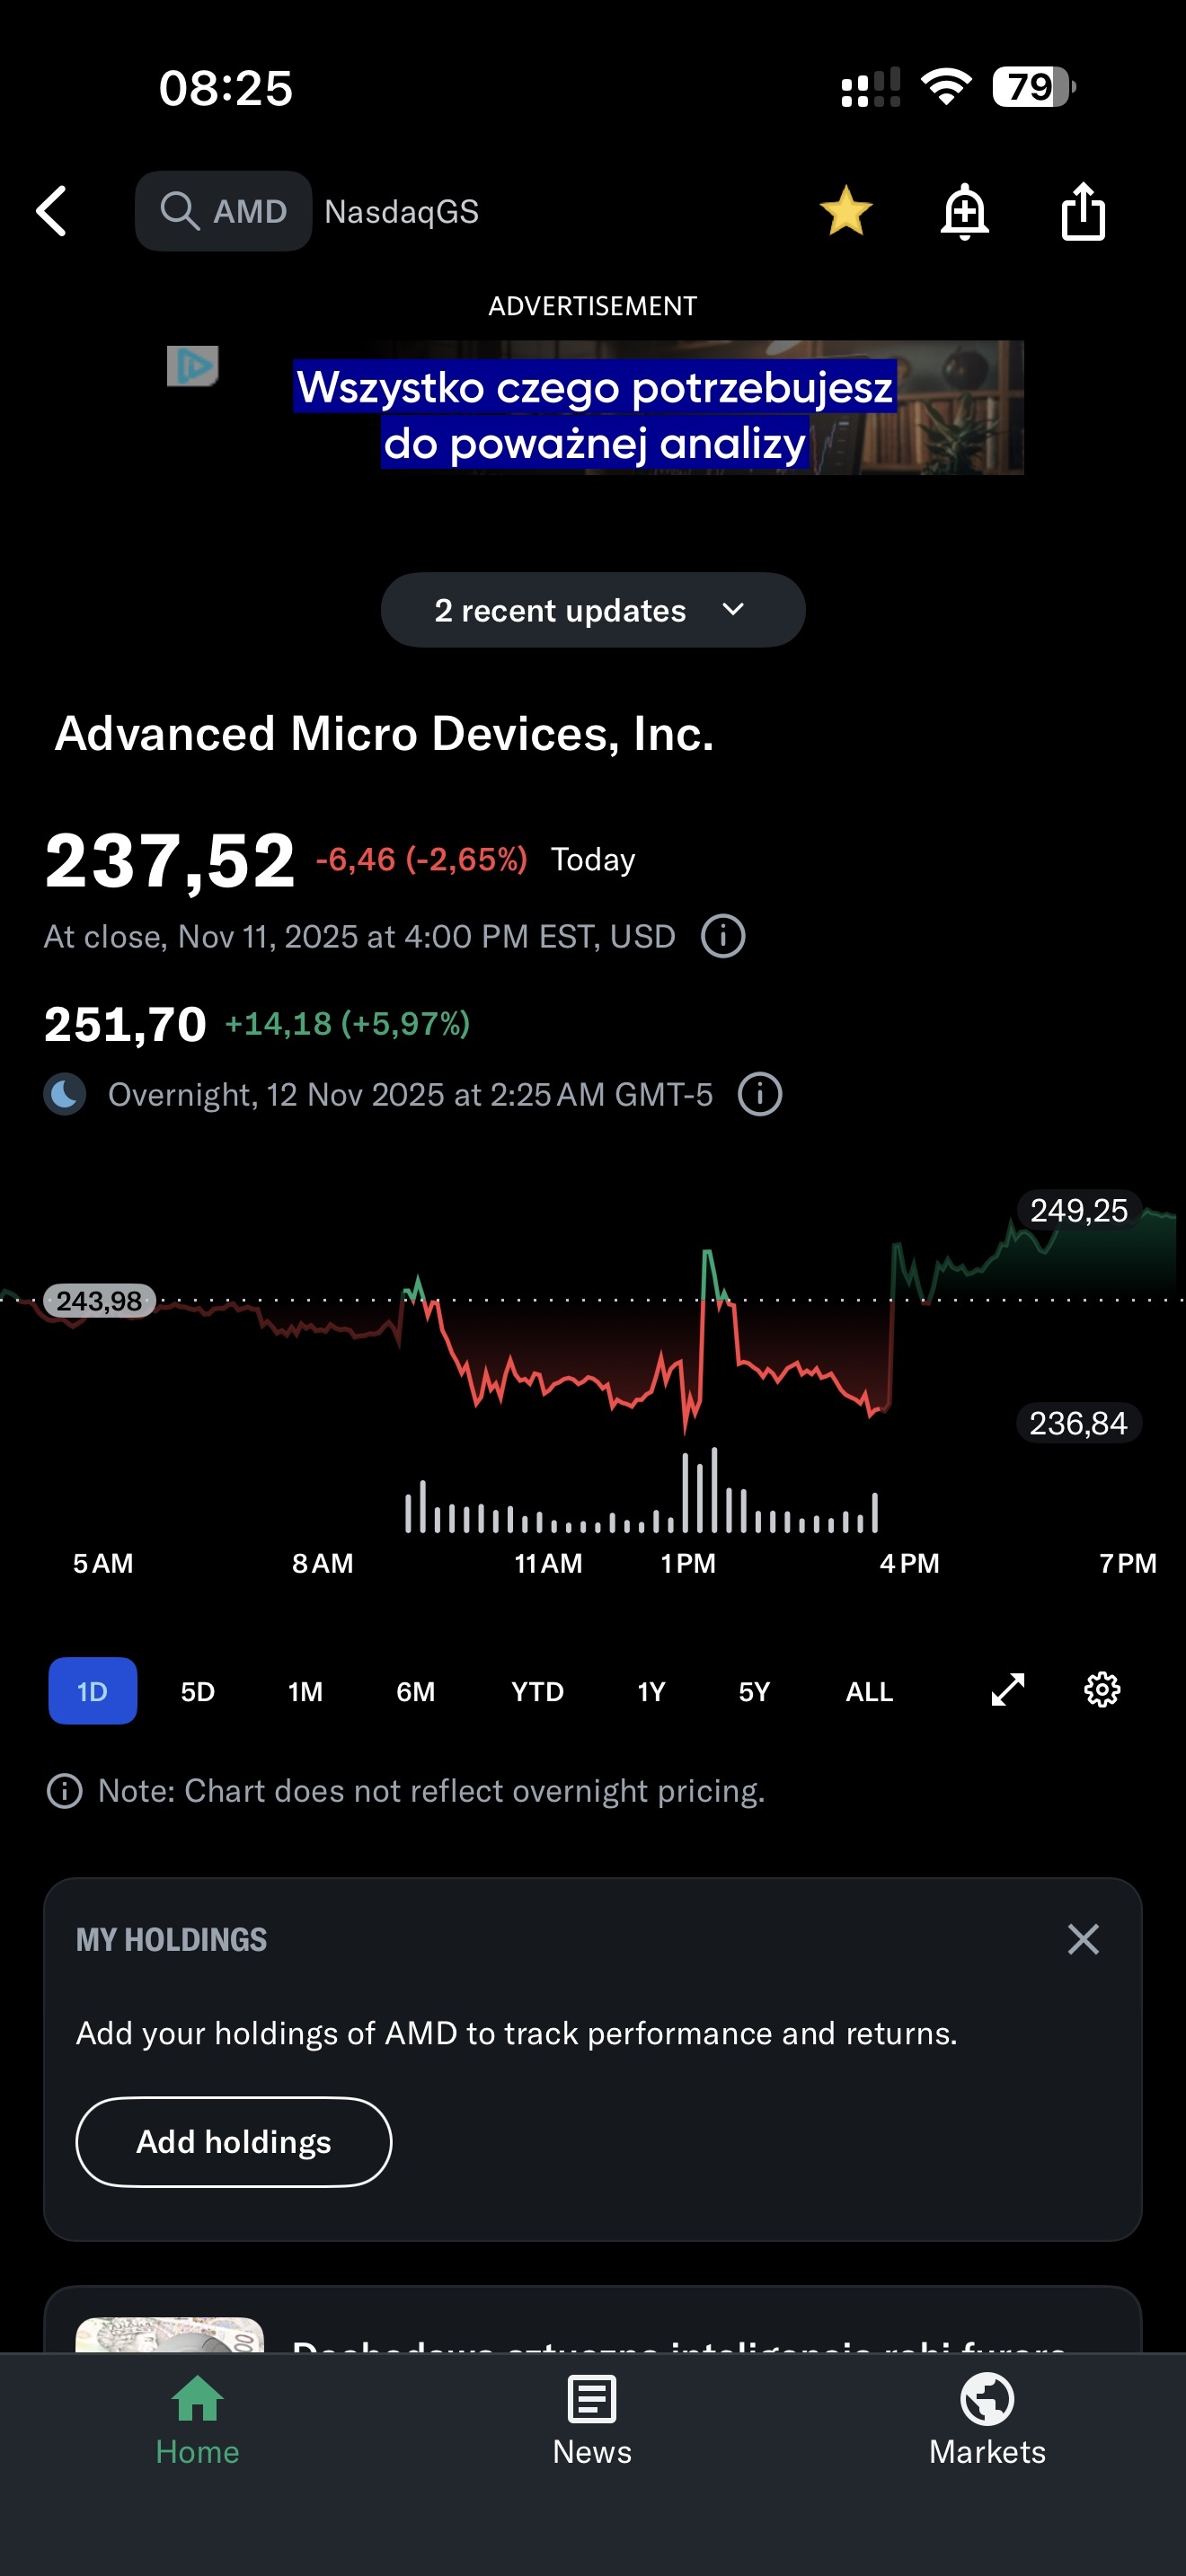Image resolution: width=1186 pixels, height=2576 pixels.
Task: Switch chart to YTD range
Action: point(537,1691)
